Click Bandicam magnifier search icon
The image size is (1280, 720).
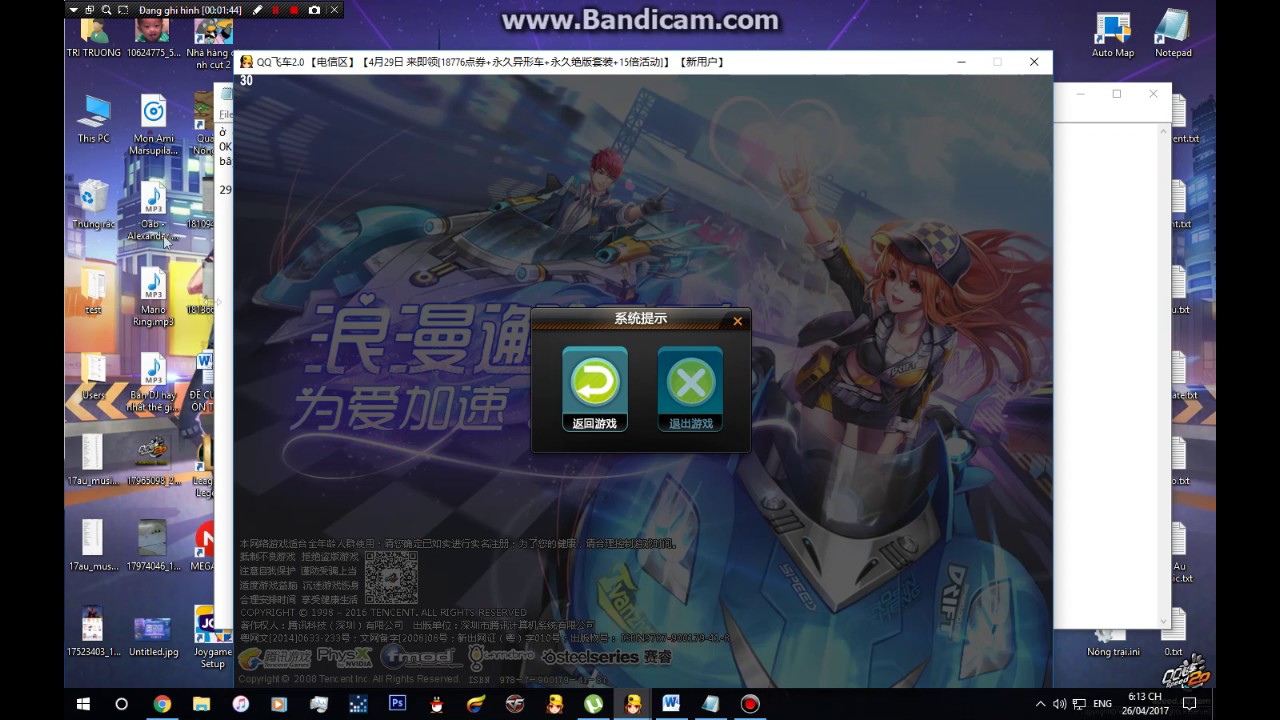(105, 10)
